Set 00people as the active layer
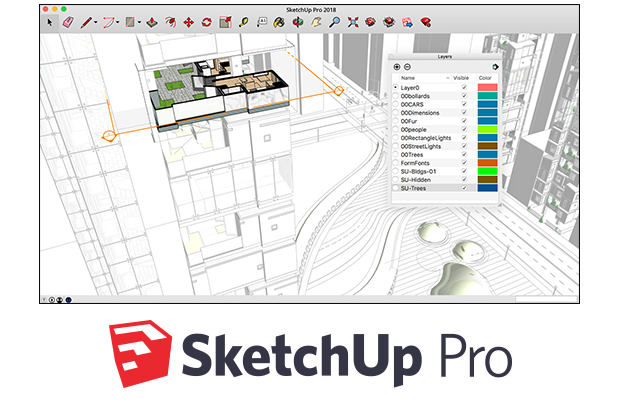 pyautogui.click(x=396, y=132)
